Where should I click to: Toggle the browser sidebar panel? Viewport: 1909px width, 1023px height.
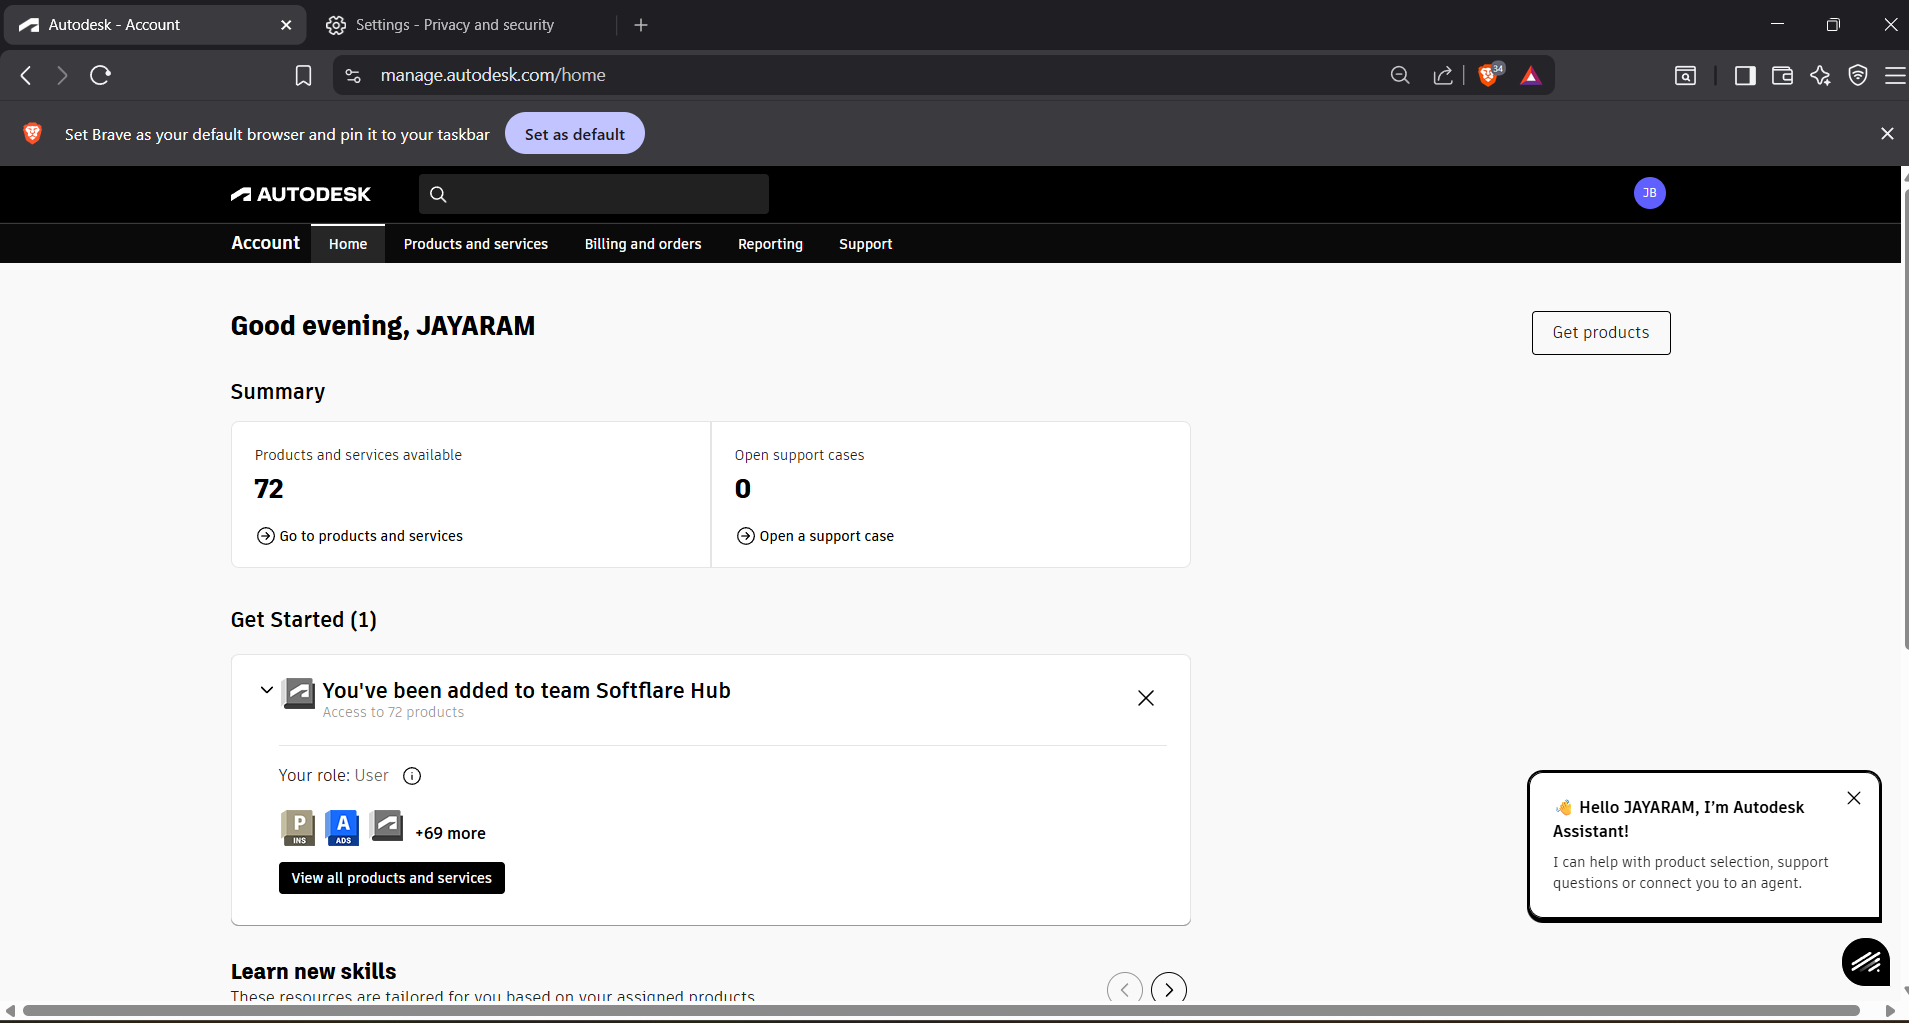click(x=1745, y=75)
